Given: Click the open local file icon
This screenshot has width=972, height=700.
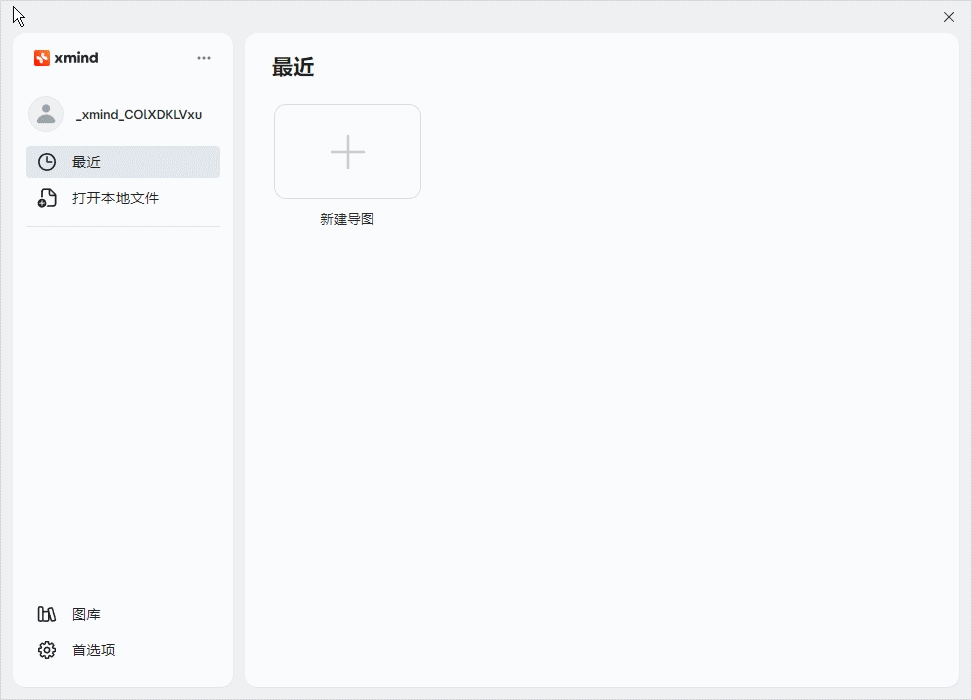Looking at the screenshot, I should coord(47,198).
